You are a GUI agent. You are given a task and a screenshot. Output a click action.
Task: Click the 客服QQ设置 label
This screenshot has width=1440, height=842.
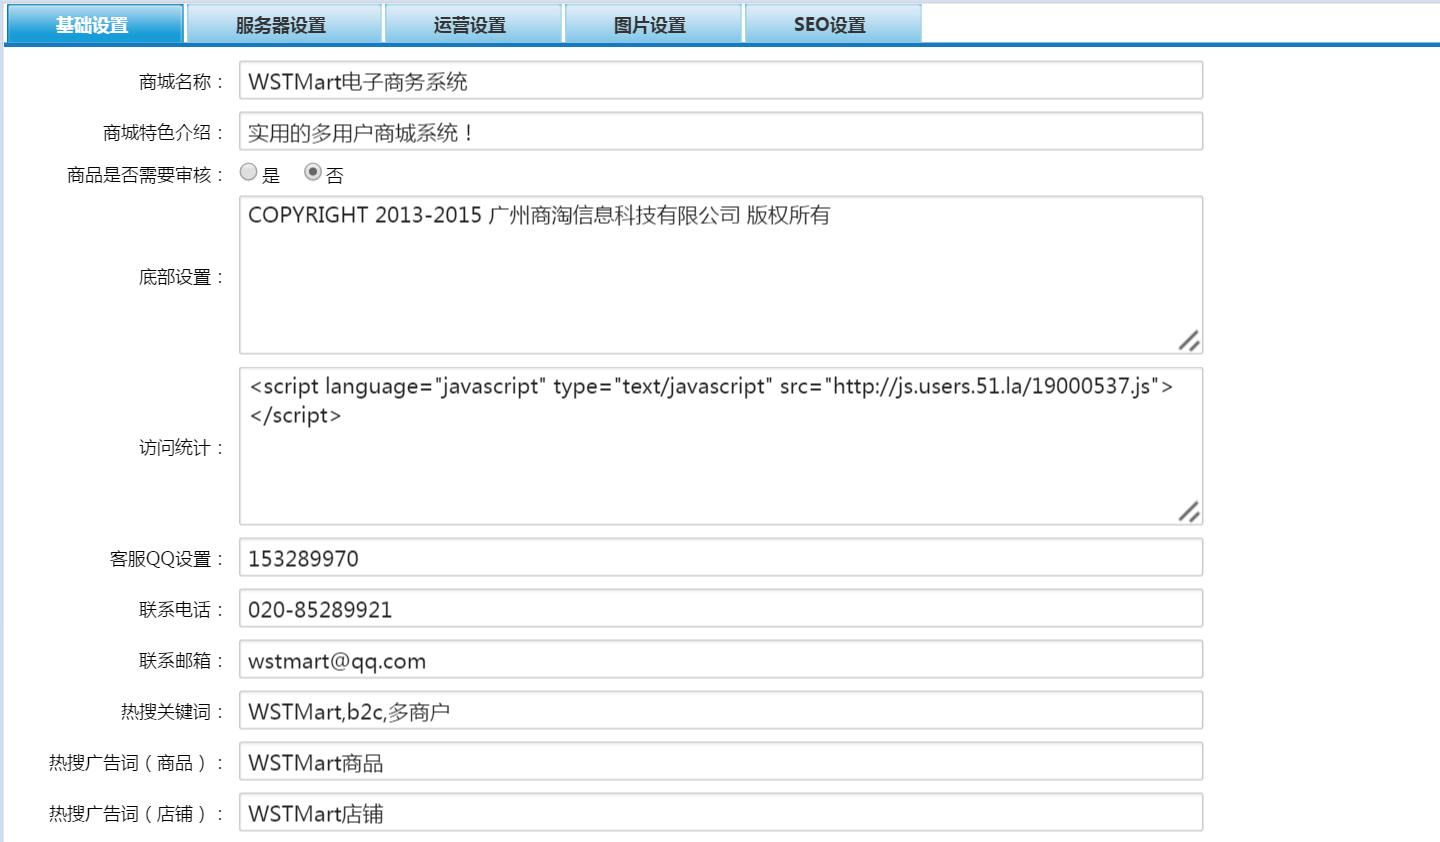[x=166, y=559]
